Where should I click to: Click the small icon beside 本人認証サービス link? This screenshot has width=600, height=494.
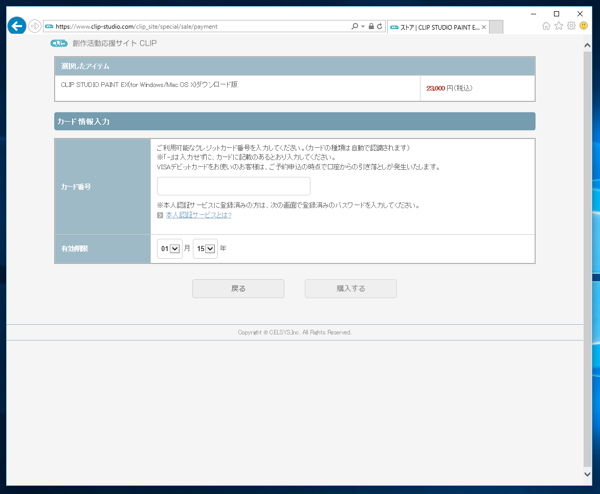160,215
